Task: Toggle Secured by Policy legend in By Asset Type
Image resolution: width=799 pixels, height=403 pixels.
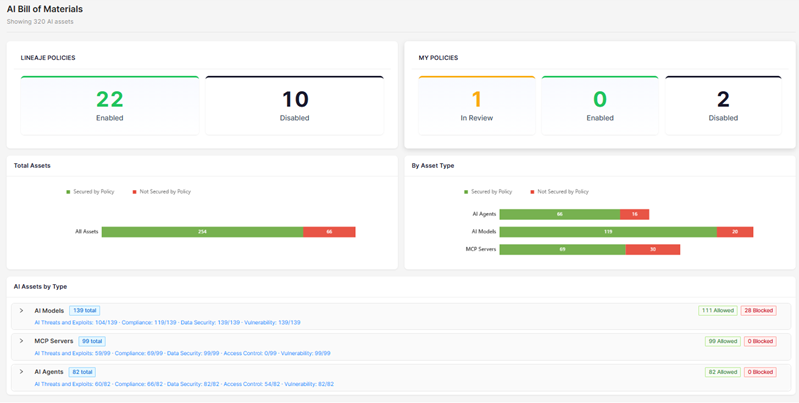Action: pos(488,191)
